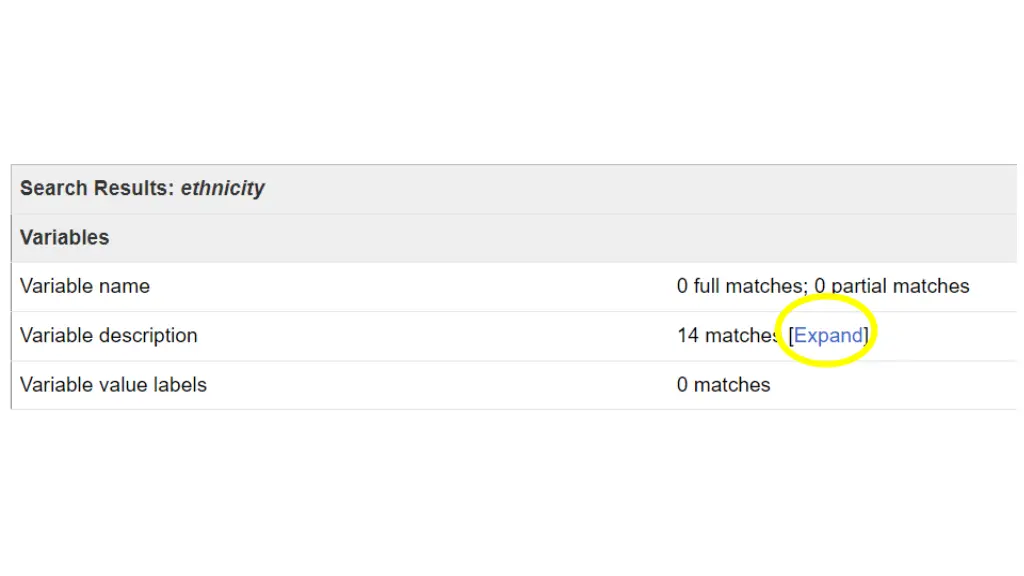Click the number 14 in description row

click(x=688, y=335)
